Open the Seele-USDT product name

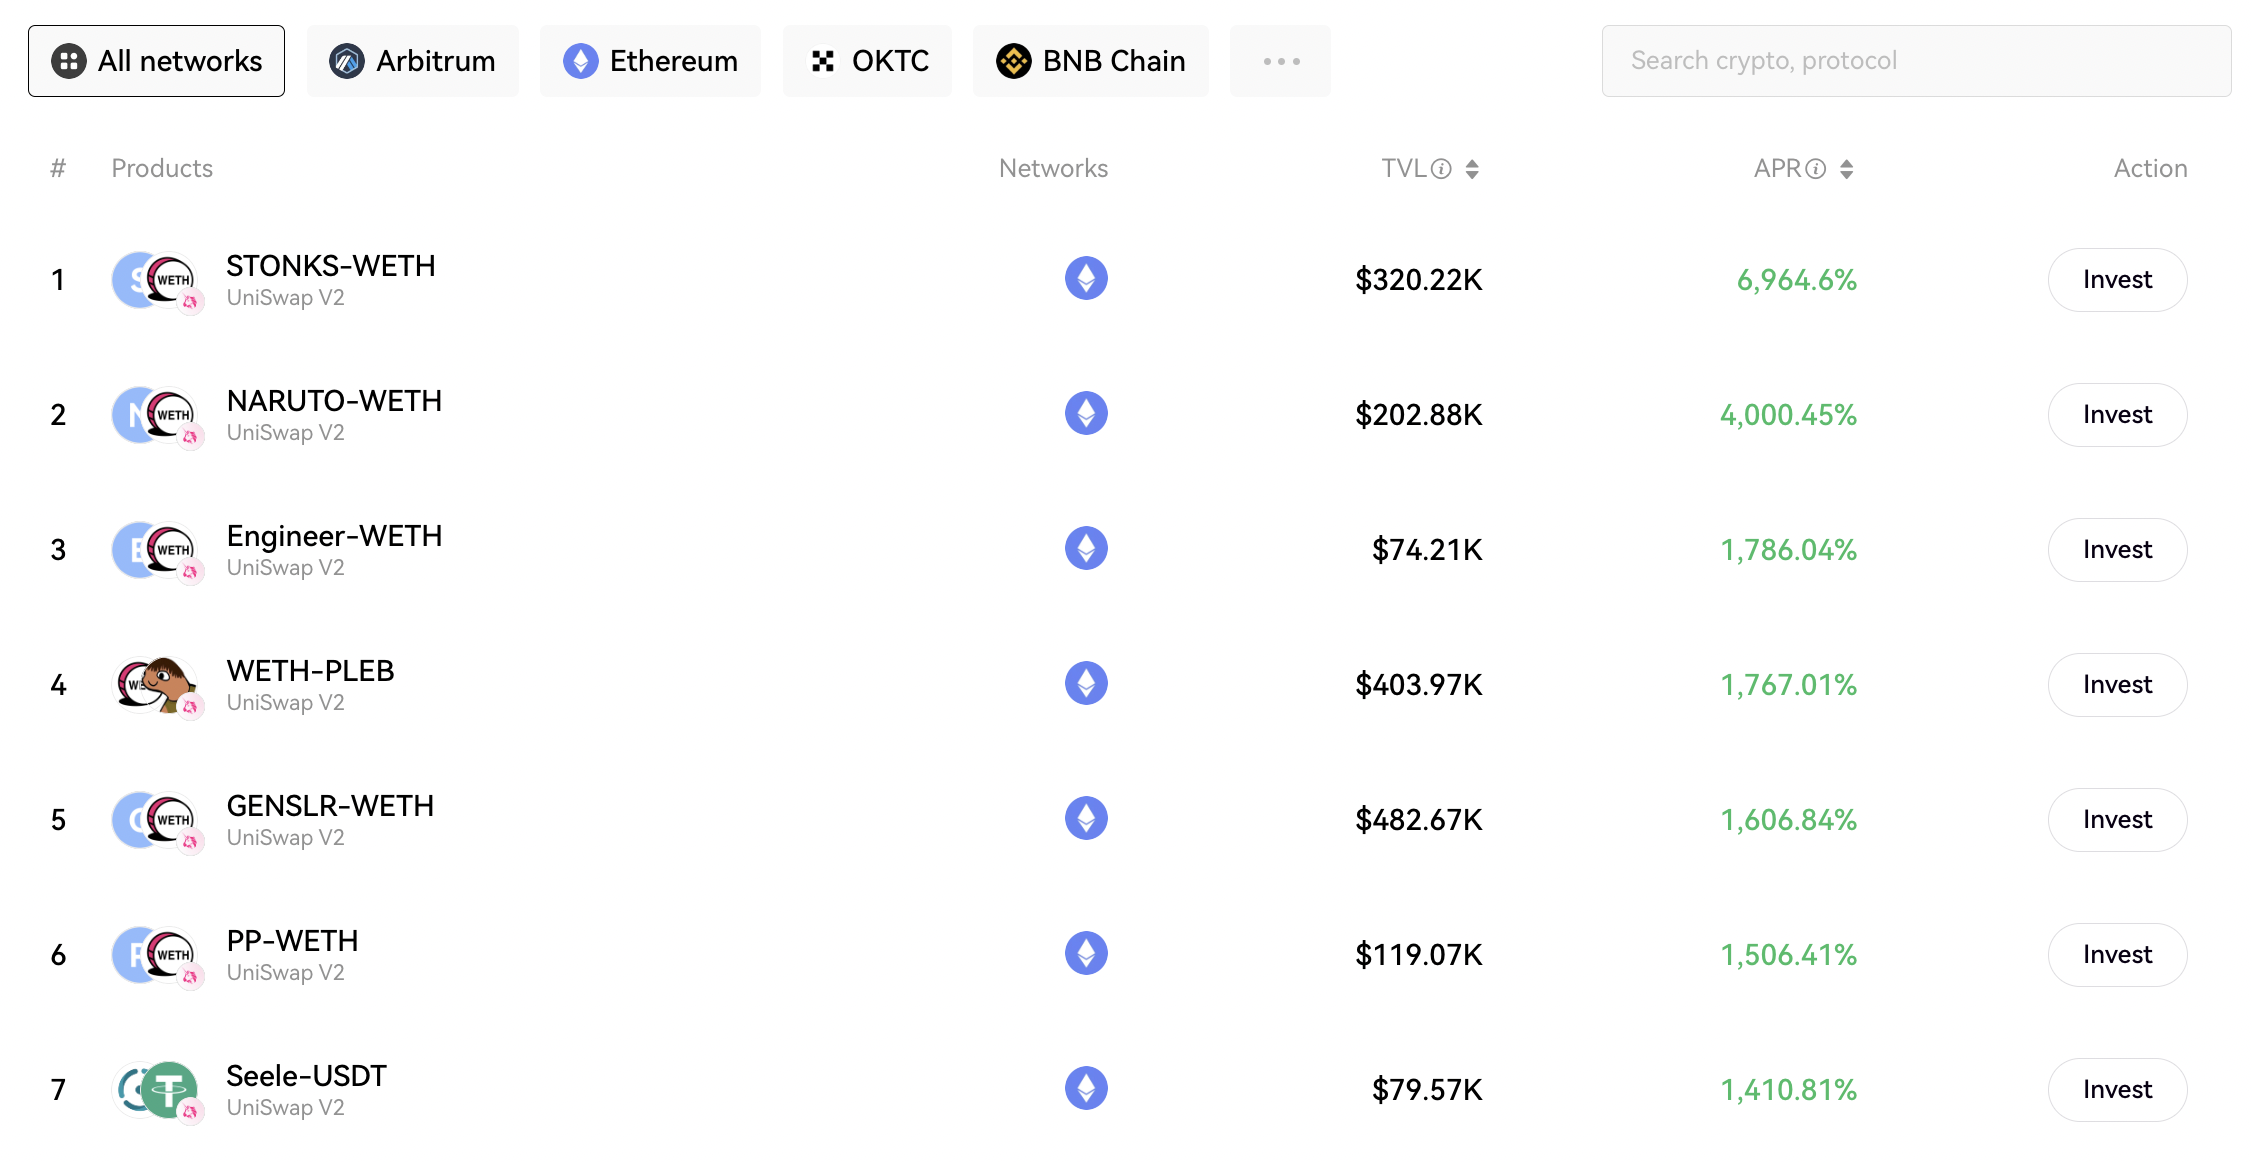coord(306,1076)
